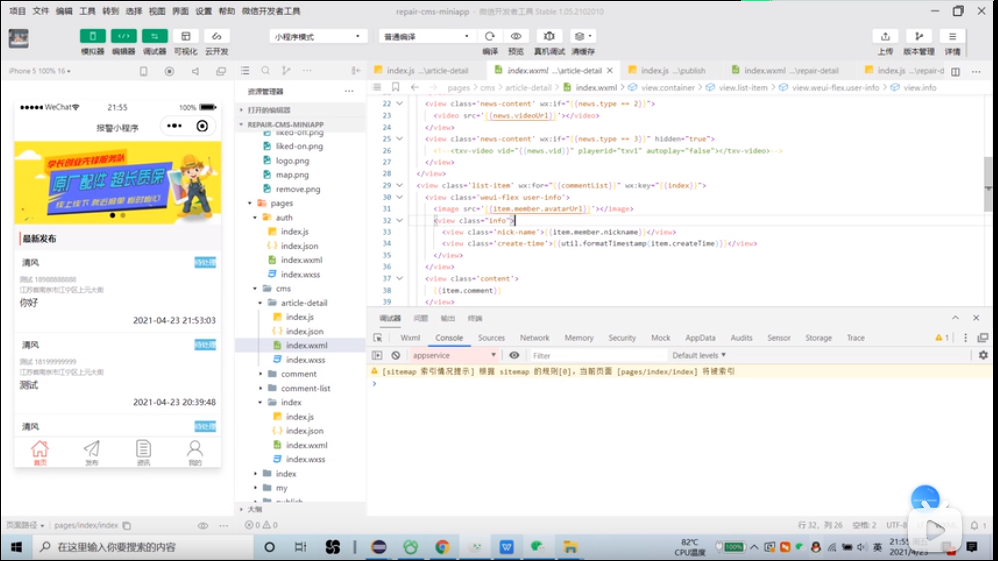Copy the page path icon

point(127,525)
